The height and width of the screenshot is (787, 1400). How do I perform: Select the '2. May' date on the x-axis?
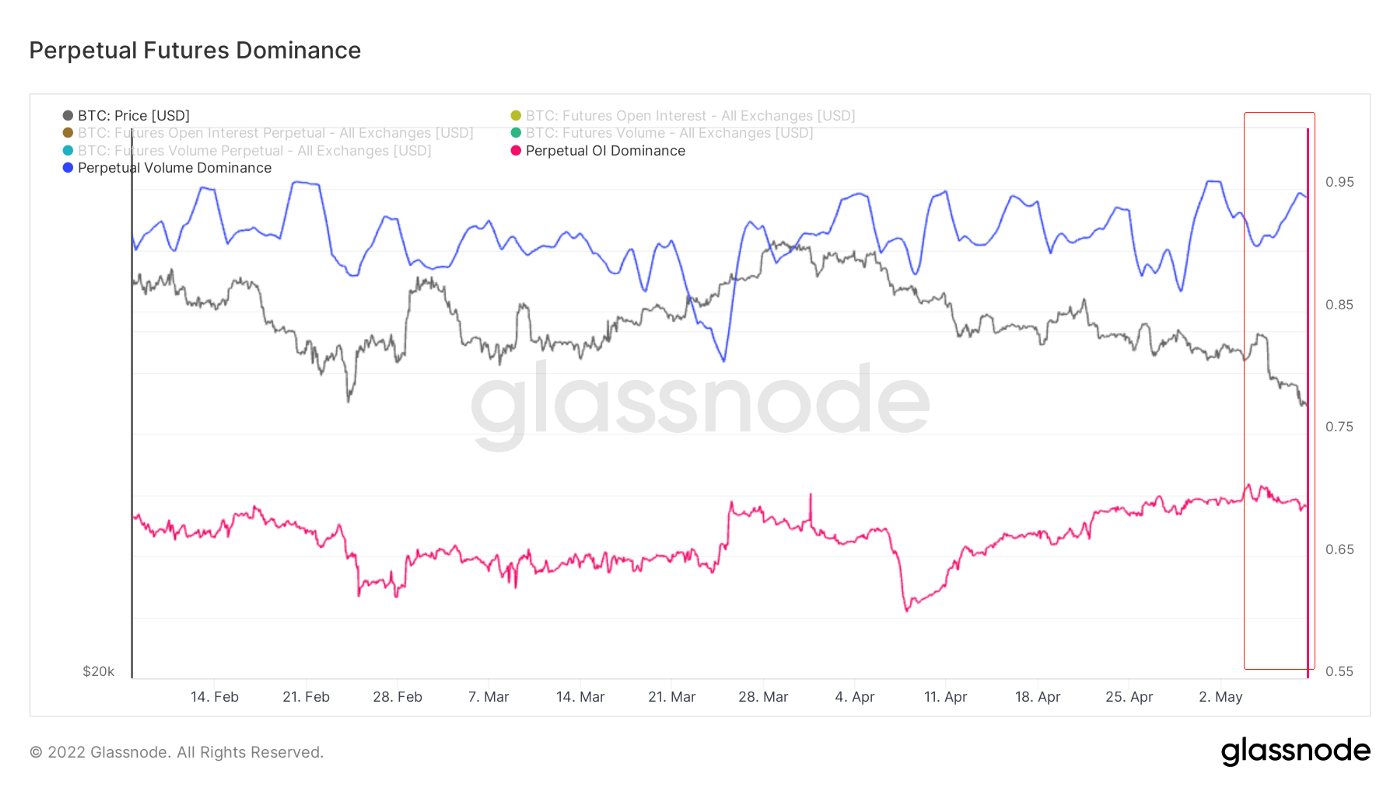(1220, 697)
